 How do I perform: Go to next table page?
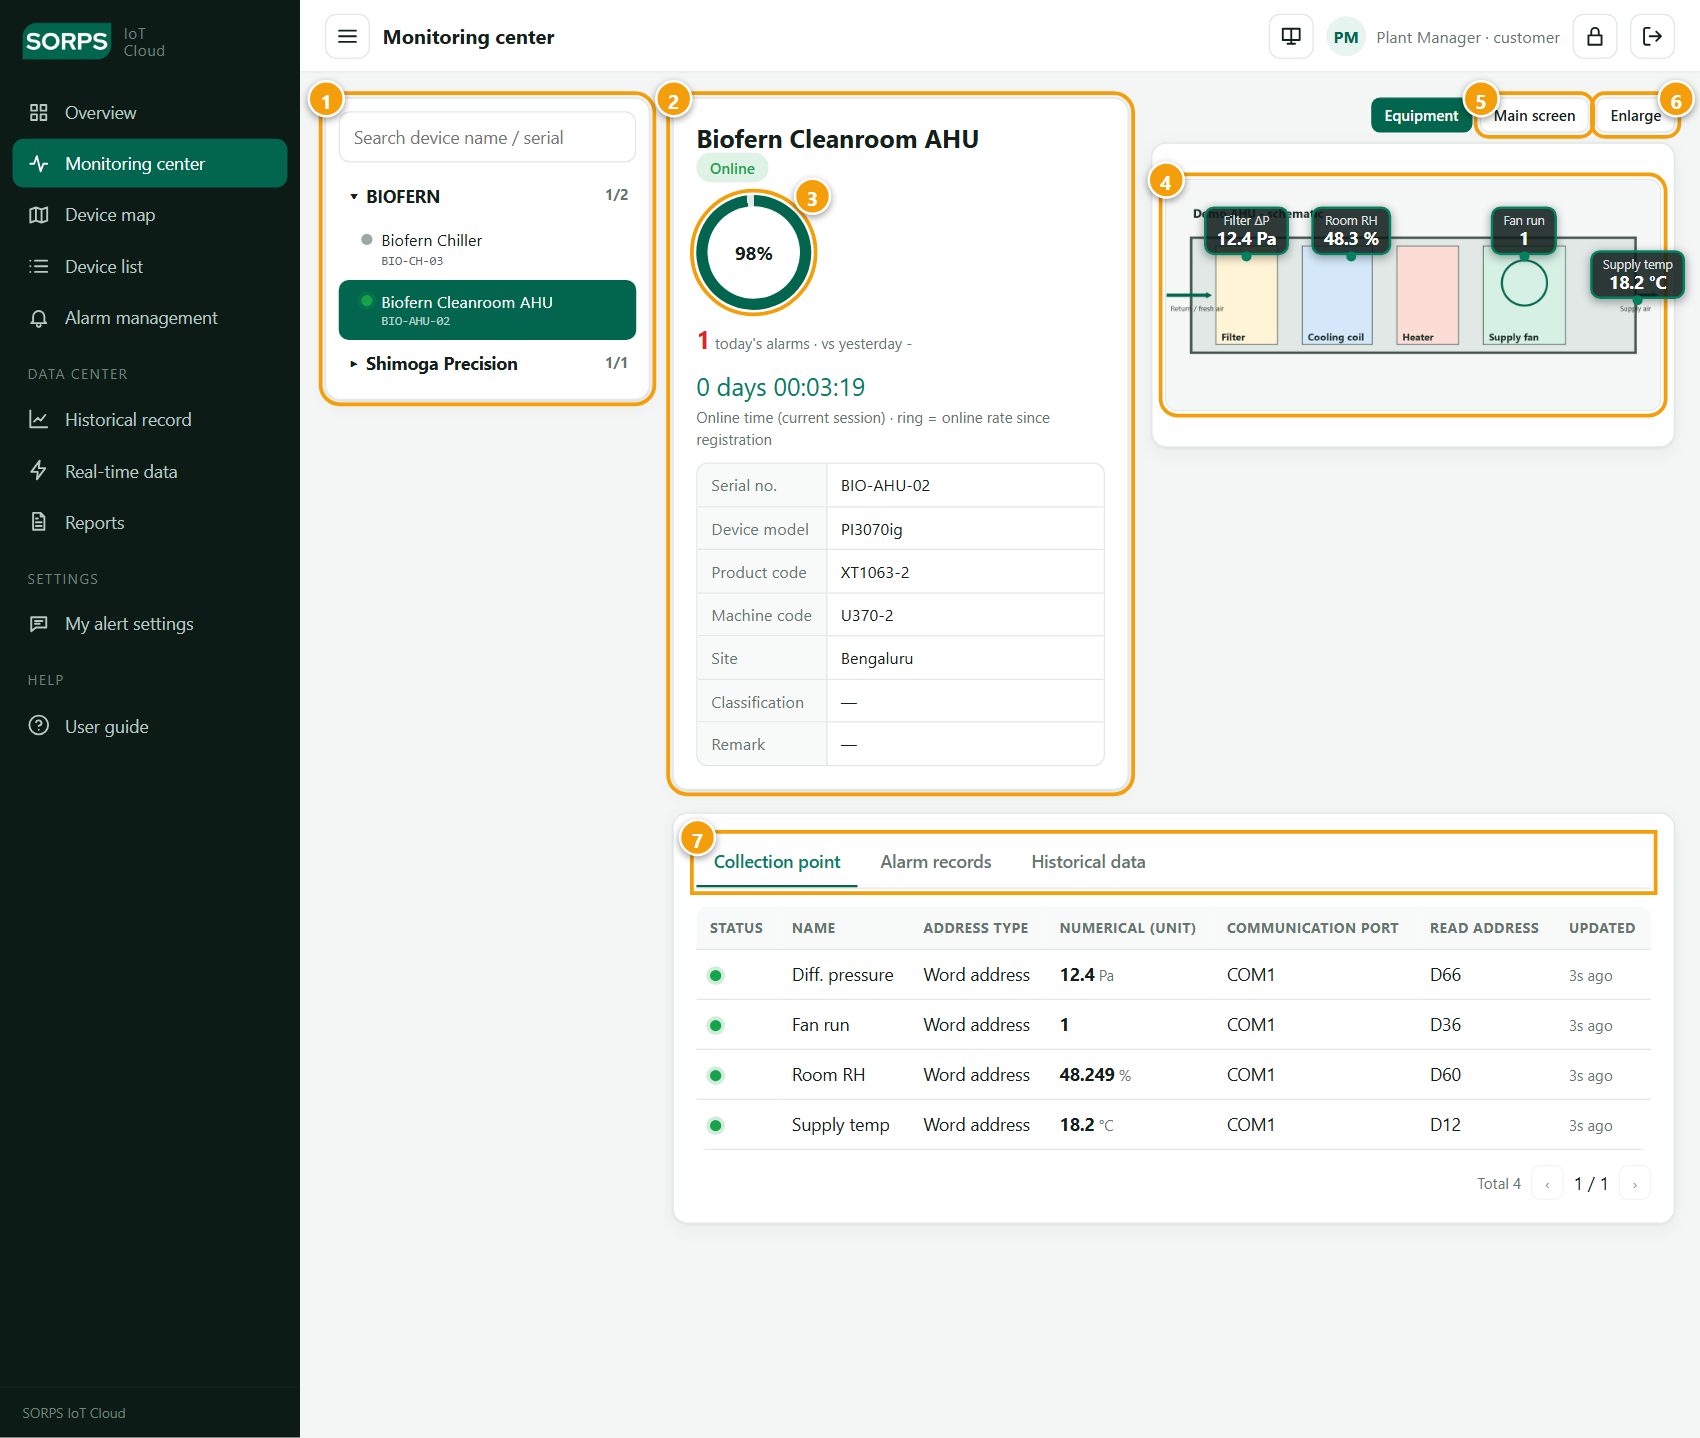(x=1635, y=1184)
